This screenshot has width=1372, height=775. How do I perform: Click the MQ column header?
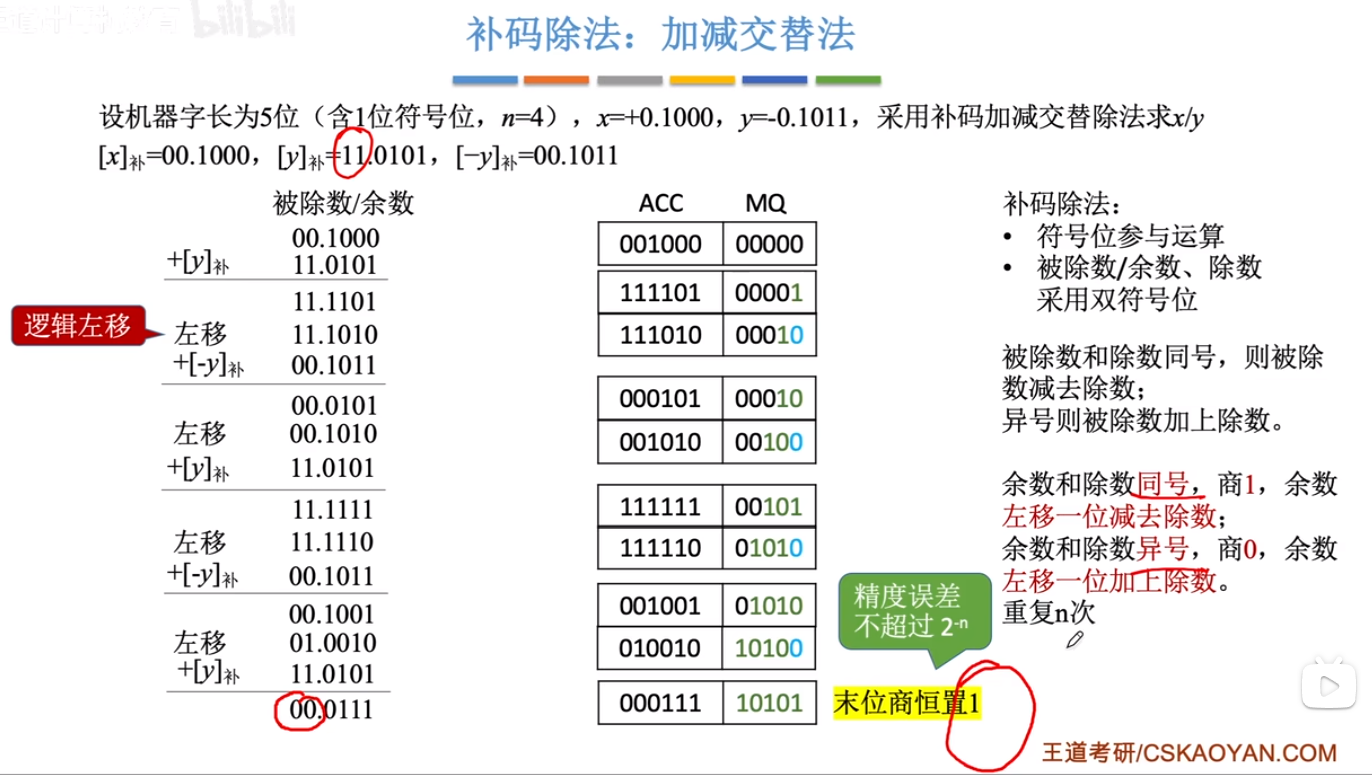click(766, 203)
